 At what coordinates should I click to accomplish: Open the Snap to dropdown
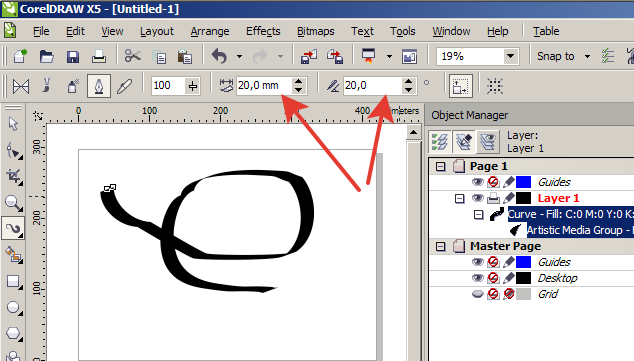[588, 56]
